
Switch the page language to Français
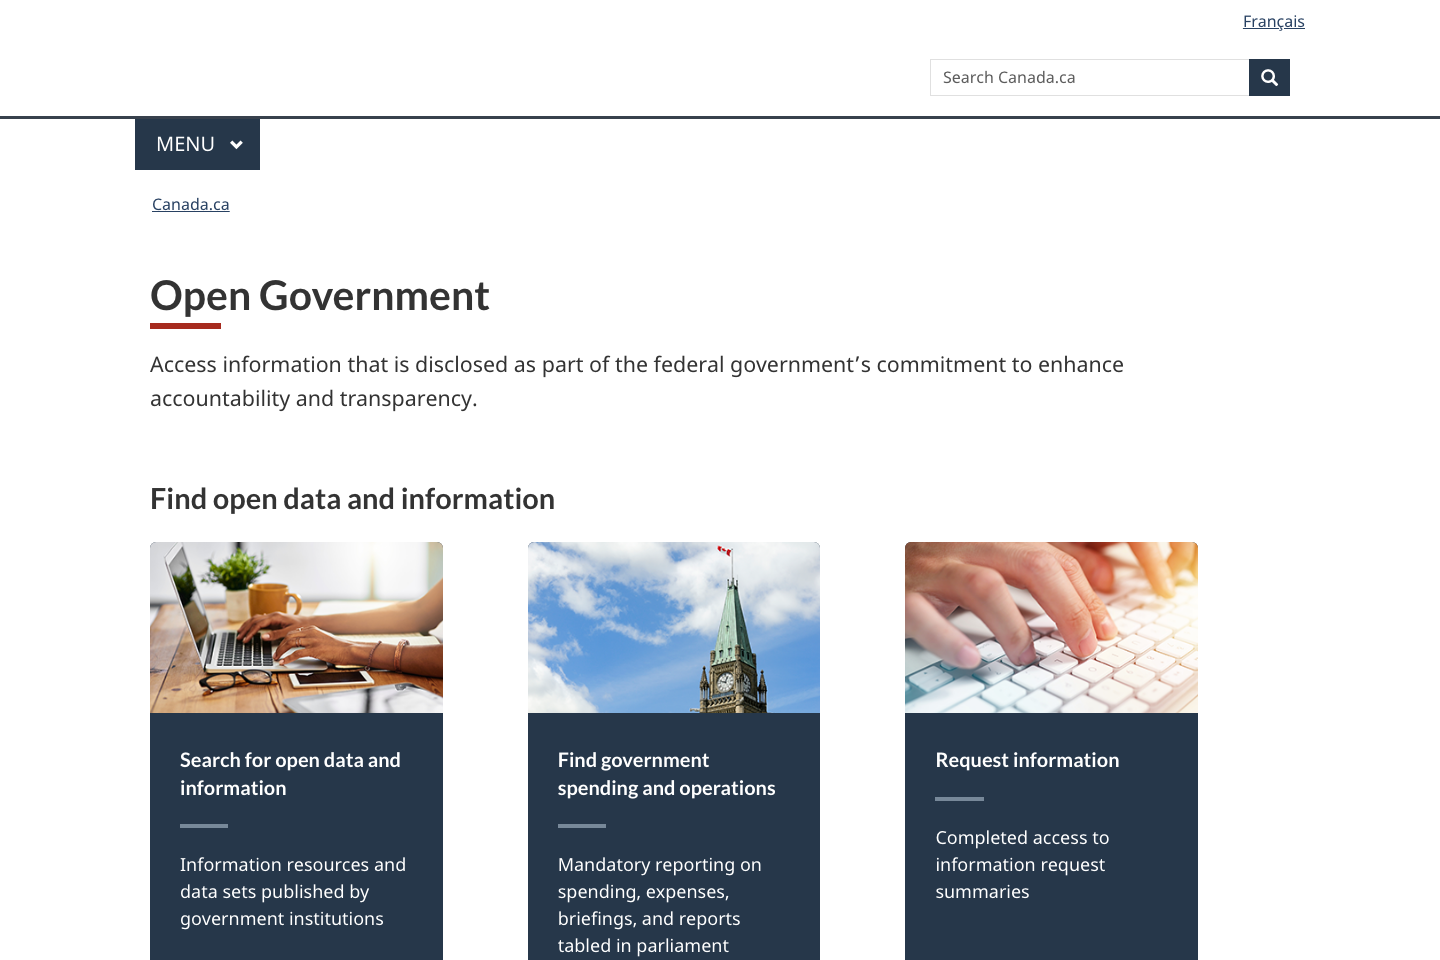pos(1272,21)
